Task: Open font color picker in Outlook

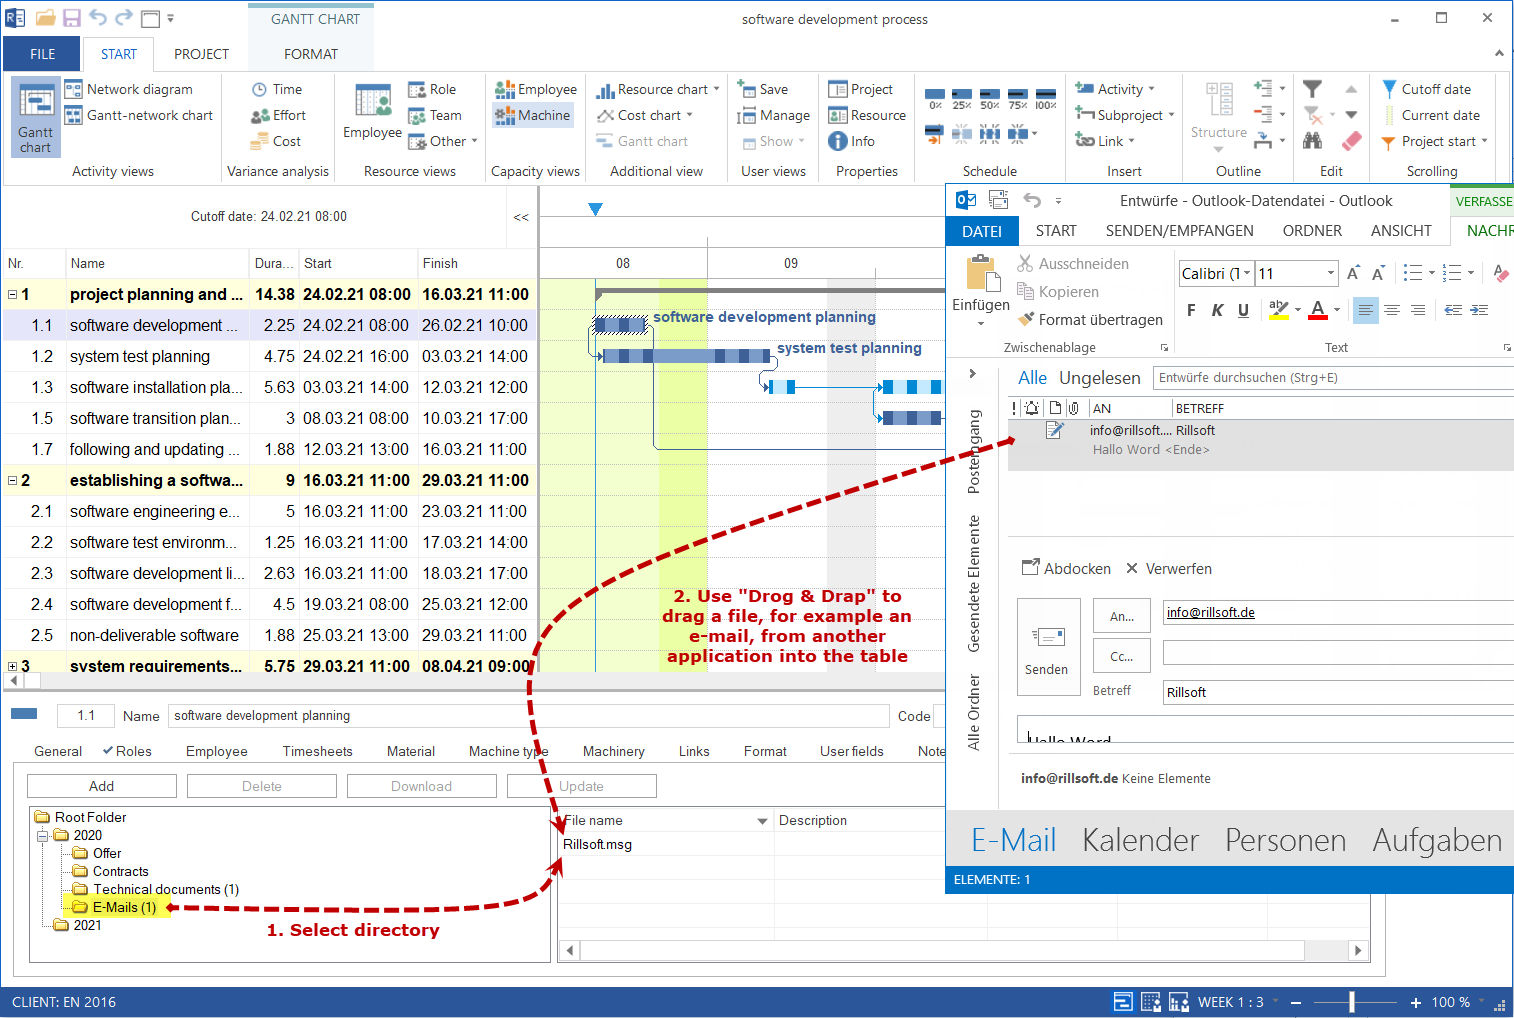Action: coord(1324,310)
